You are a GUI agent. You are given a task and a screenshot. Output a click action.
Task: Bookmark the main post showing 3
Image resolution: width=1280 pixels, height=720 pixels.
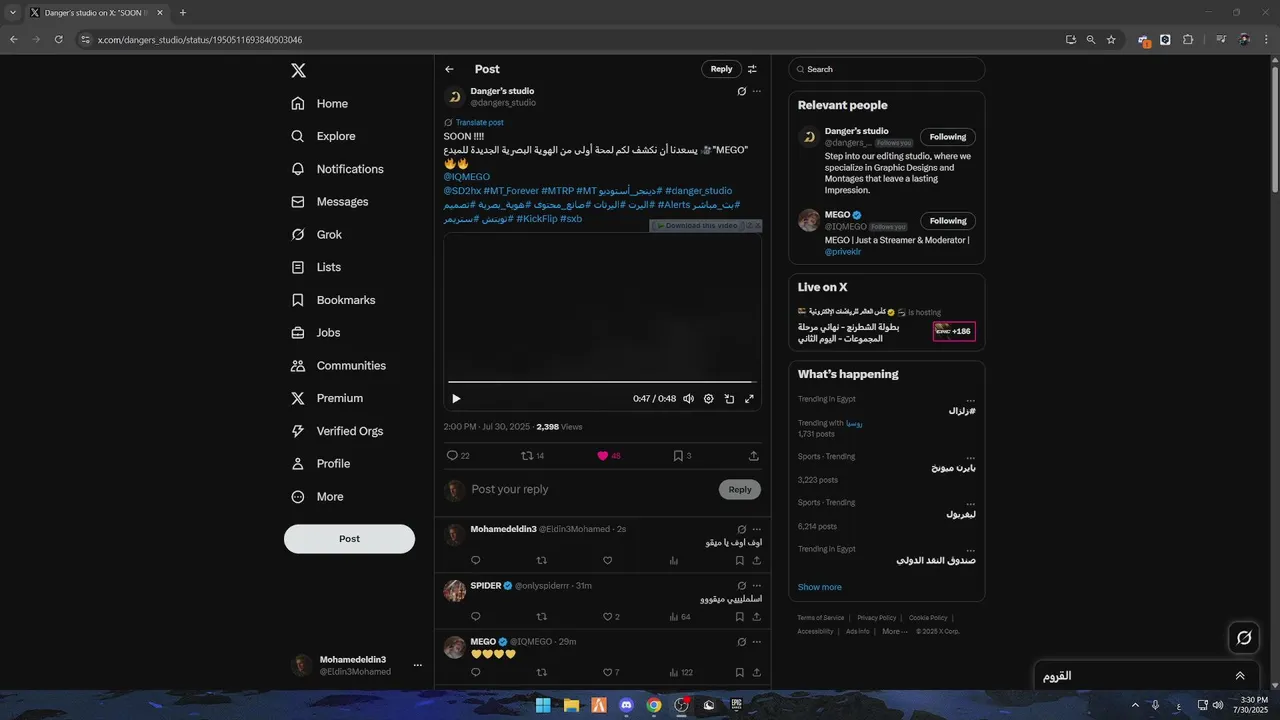click(678, 456)
